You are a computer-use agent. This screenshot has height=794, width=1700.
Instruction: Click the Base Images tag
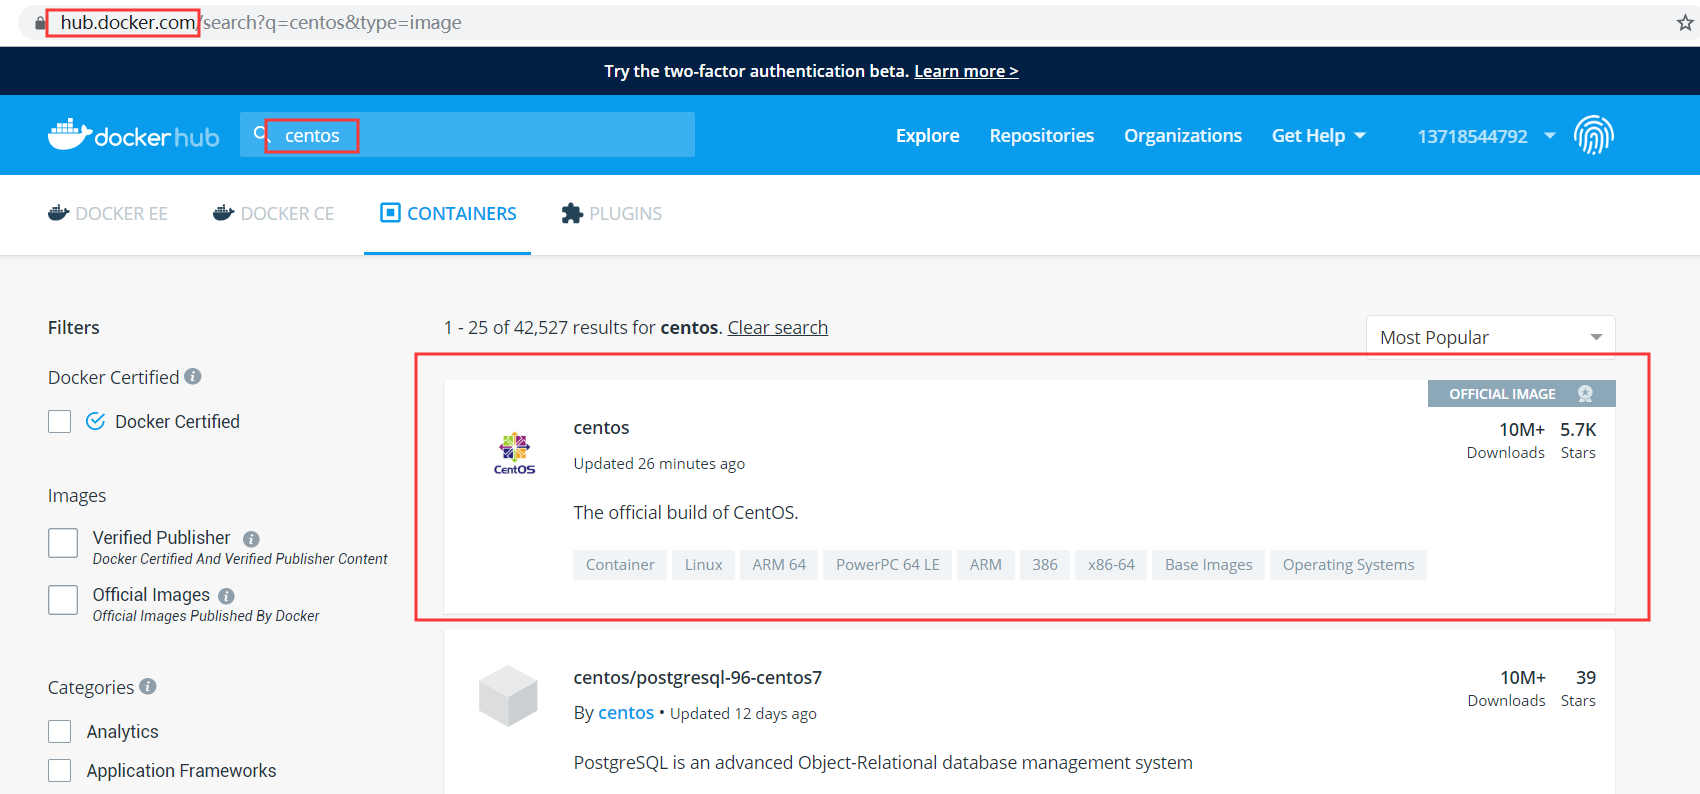point(1208,565)
